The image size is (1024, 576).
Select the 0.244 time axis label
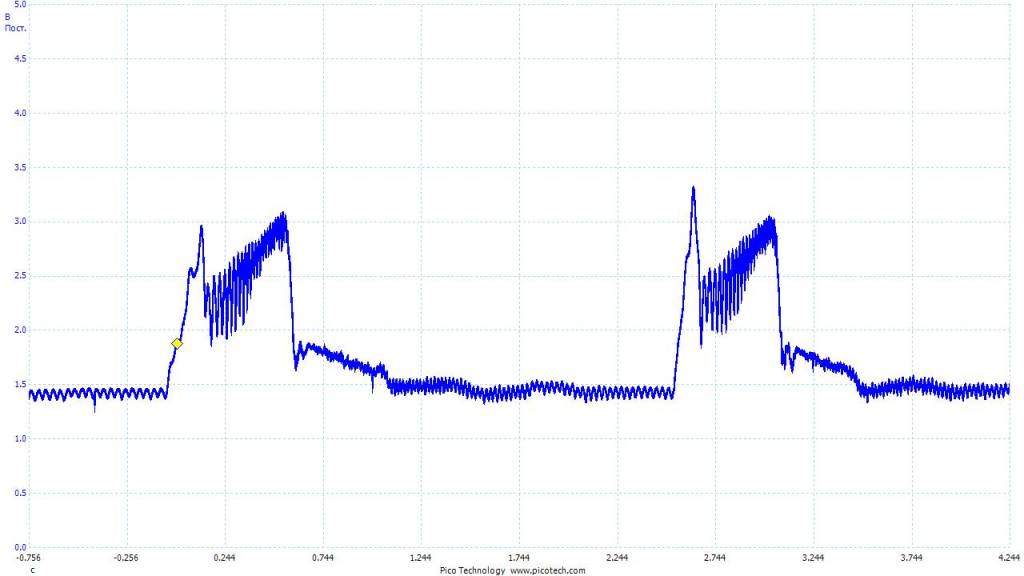[x=225, y=559]
